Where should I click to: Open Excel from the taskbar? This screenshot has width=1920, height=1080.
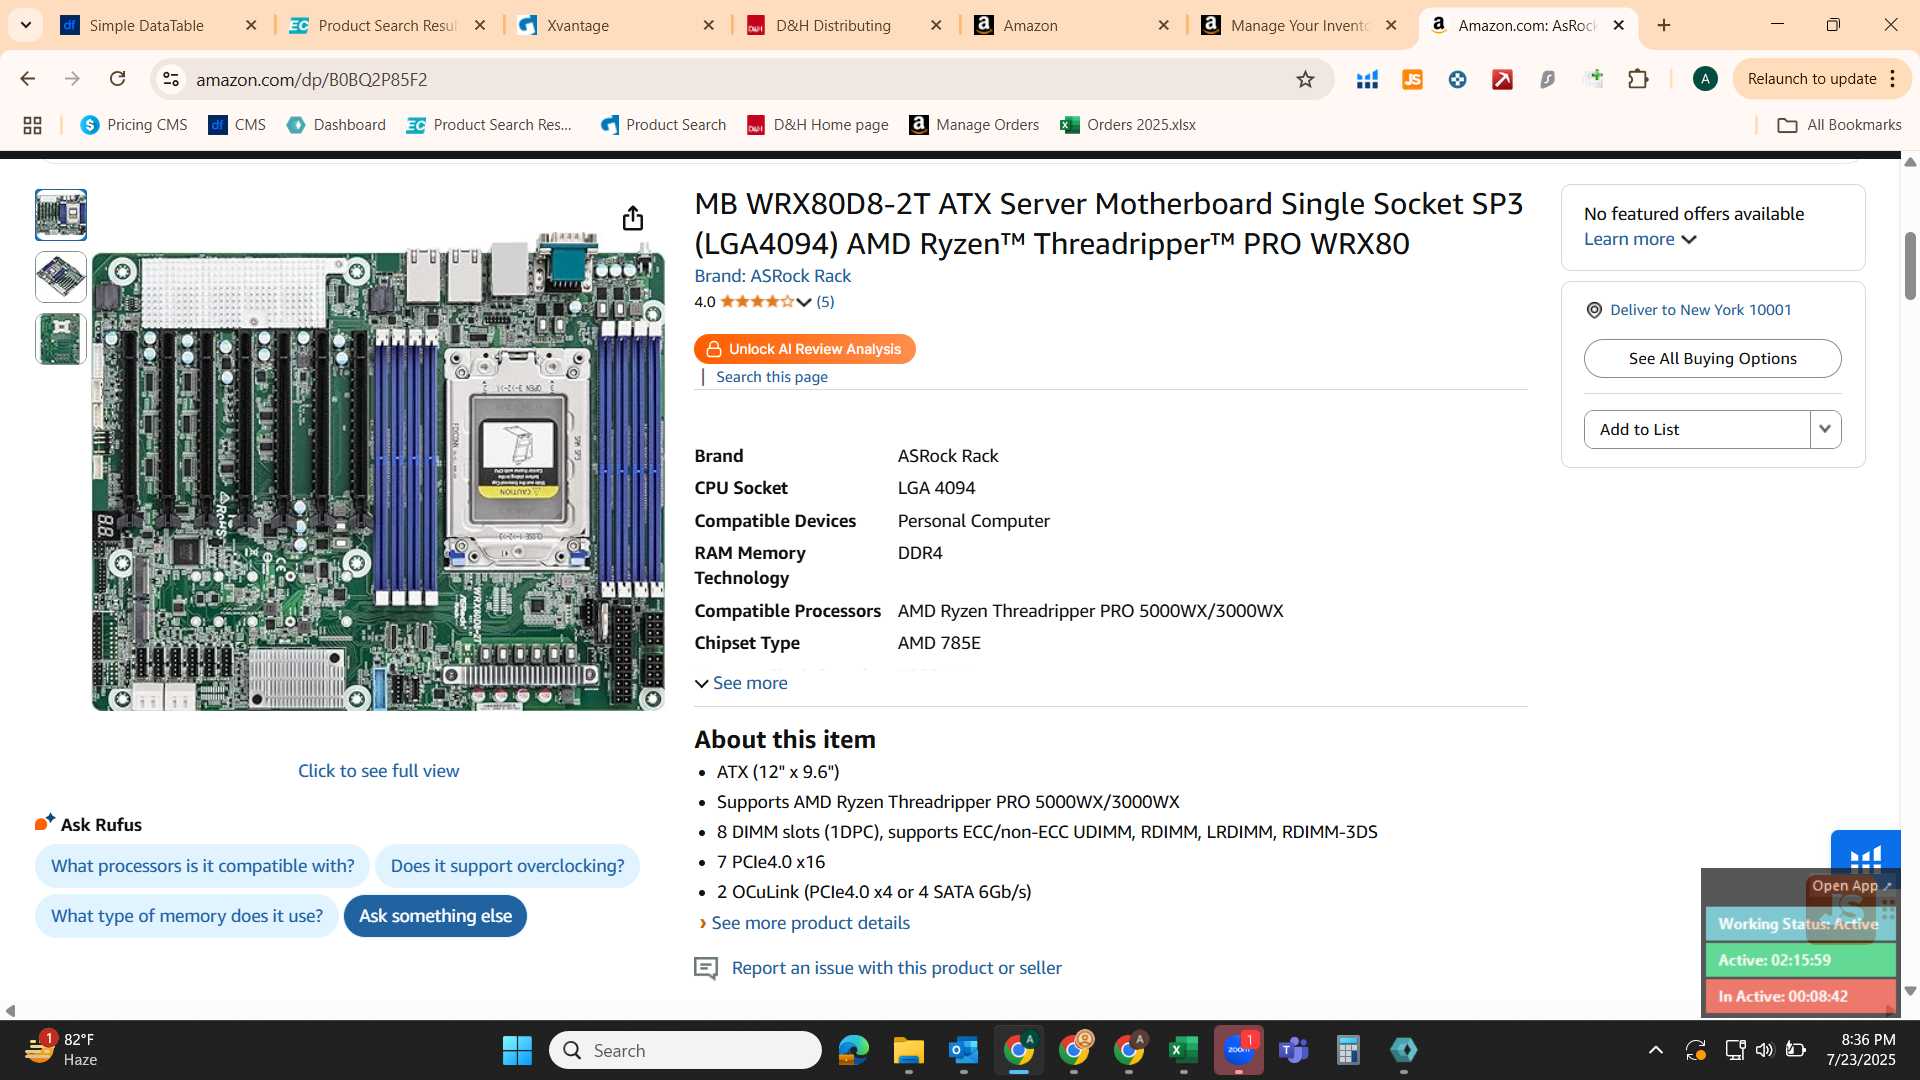click(x=1183, y=1050)
